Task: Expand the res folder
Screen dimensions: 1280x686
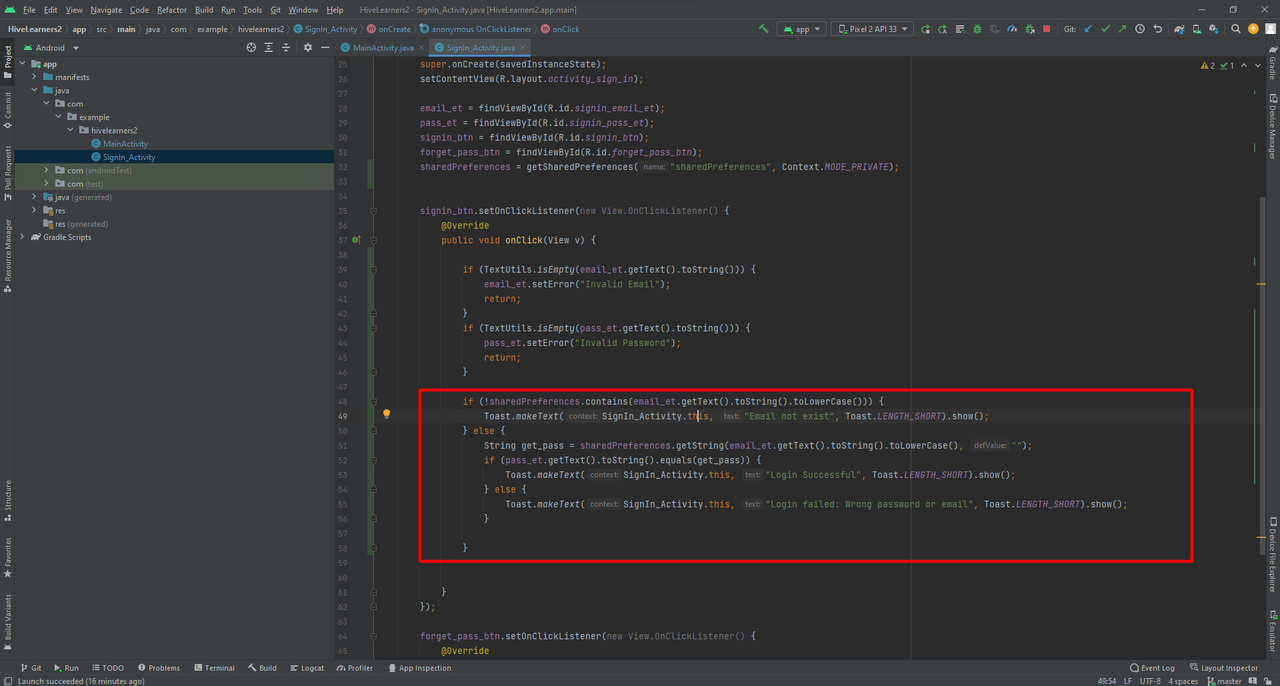Action: [x=35, y=210]
